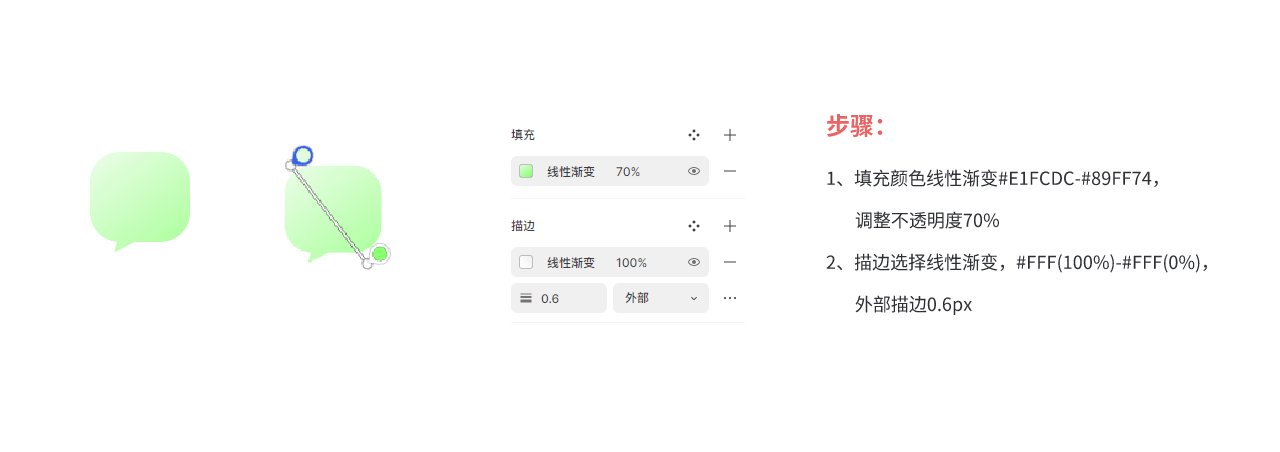Toggle fill visibility eye icon
The width and height of the screenshot is (1280, 452).
(x=694, y=171)
